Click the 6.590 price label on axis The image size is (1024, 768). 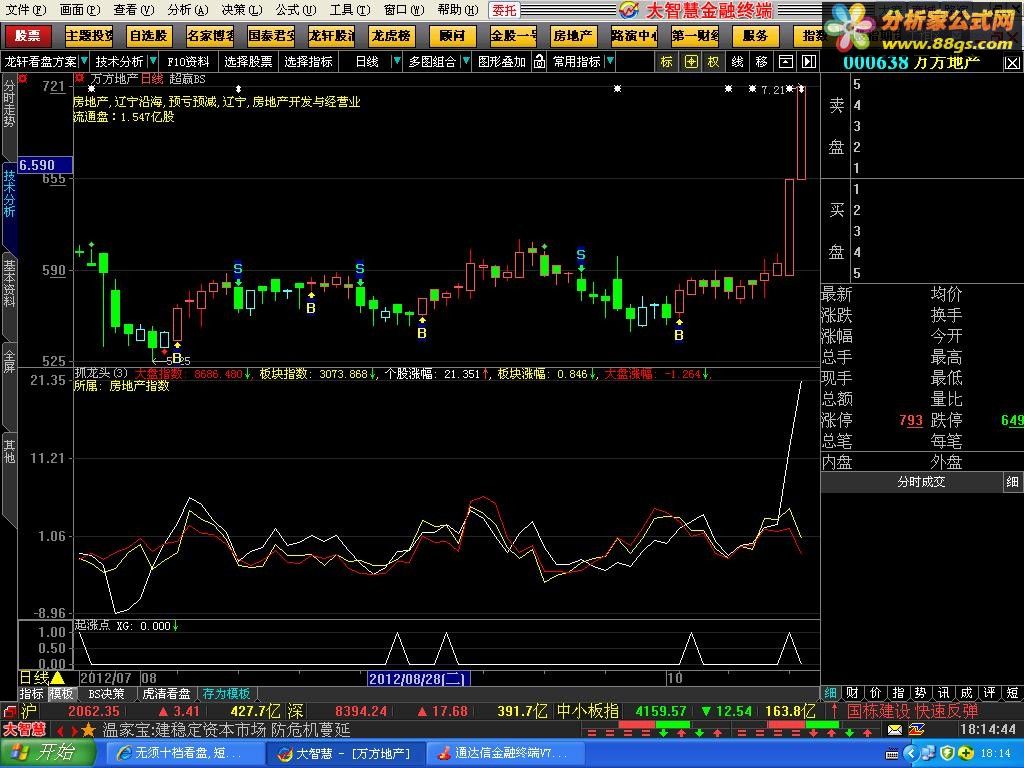pos(44,165)
